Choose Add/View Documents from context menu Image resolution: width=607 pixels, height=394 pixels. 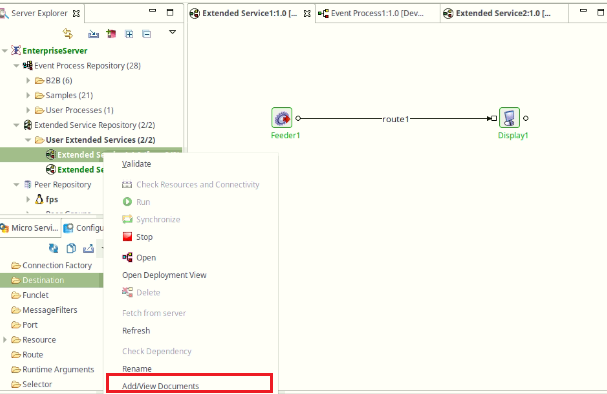click(161, 386)
